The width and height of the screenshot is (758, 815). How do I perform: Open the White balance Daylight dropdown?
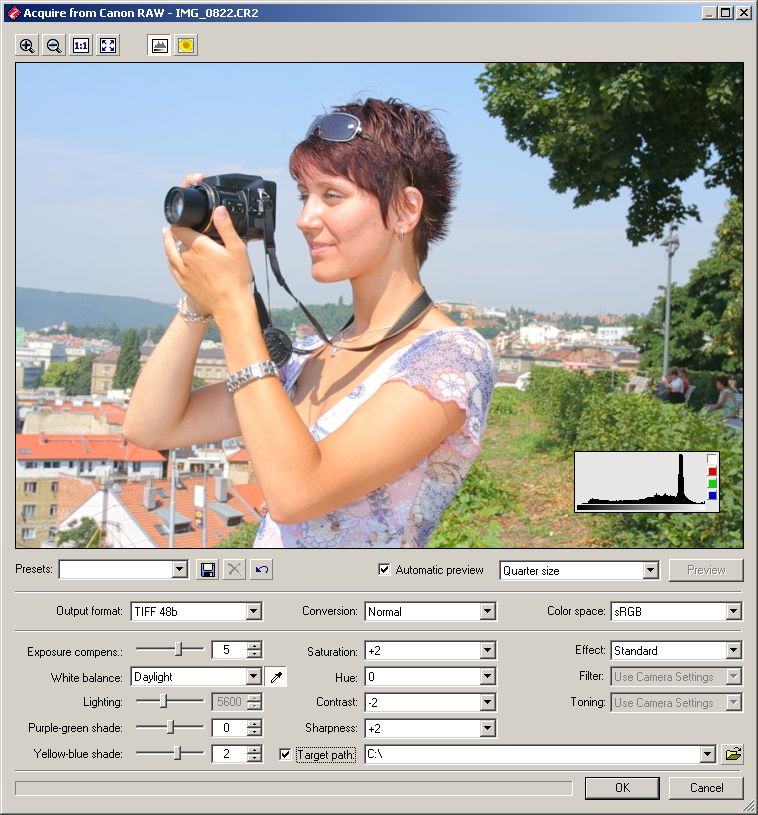click(x=253, y=677)
